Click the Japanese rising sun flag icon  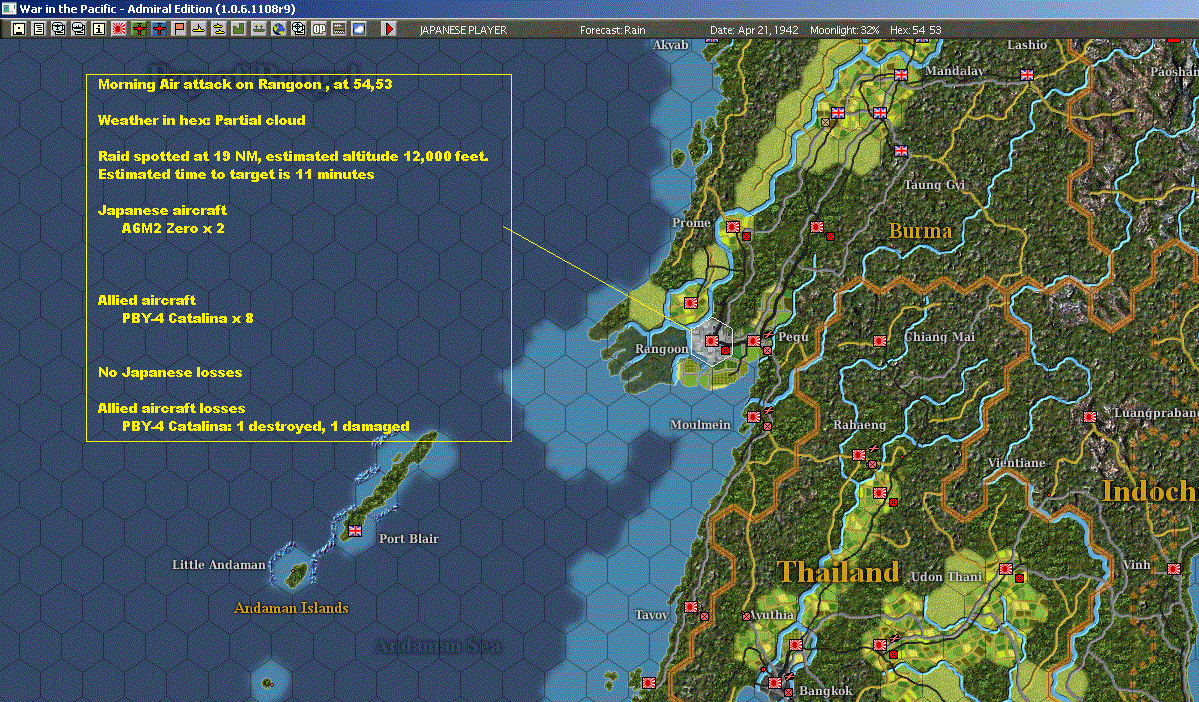click(119, 29)
